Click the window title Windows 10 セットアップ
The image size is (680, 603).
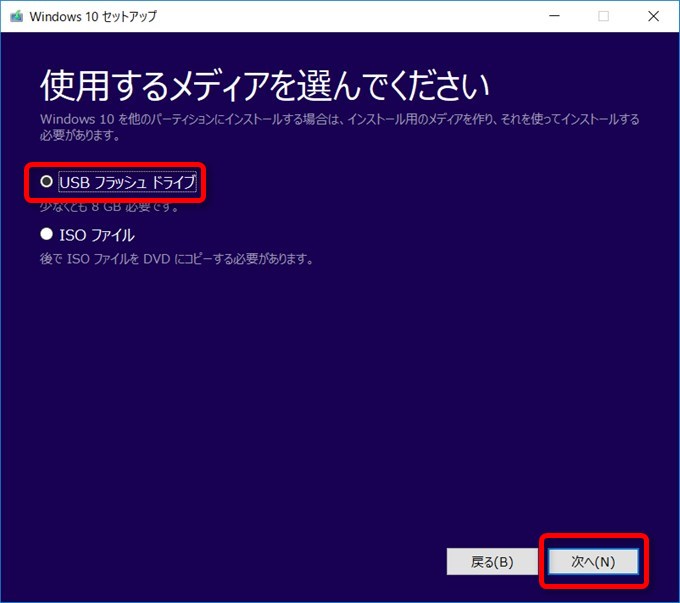pyautogui.click(x=93, y=16)
